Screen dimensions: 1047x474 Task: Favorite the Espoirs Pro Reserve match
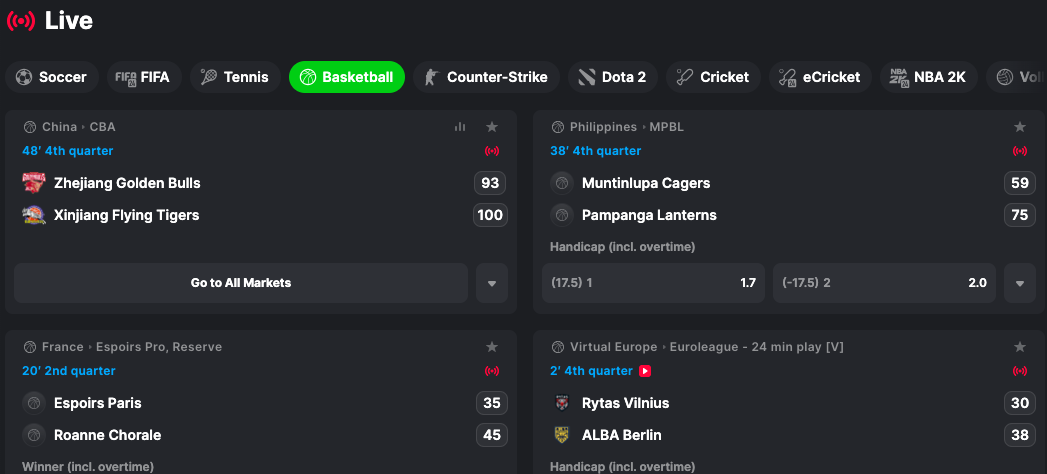click(492, 347)
